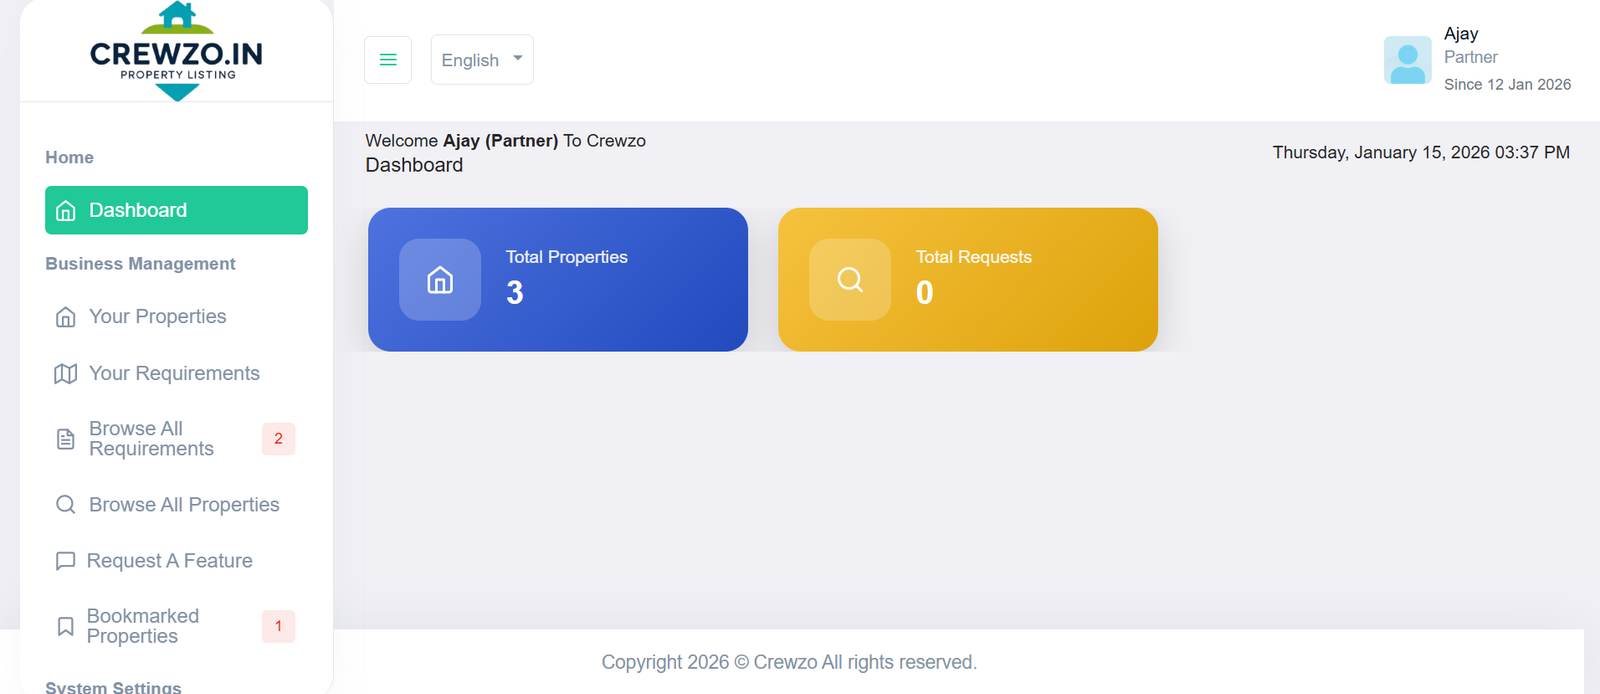This screenshot has width=1600, height=694.
Task: Click the Bookmarked Properties bookmark icon
Action: point(66,626)
